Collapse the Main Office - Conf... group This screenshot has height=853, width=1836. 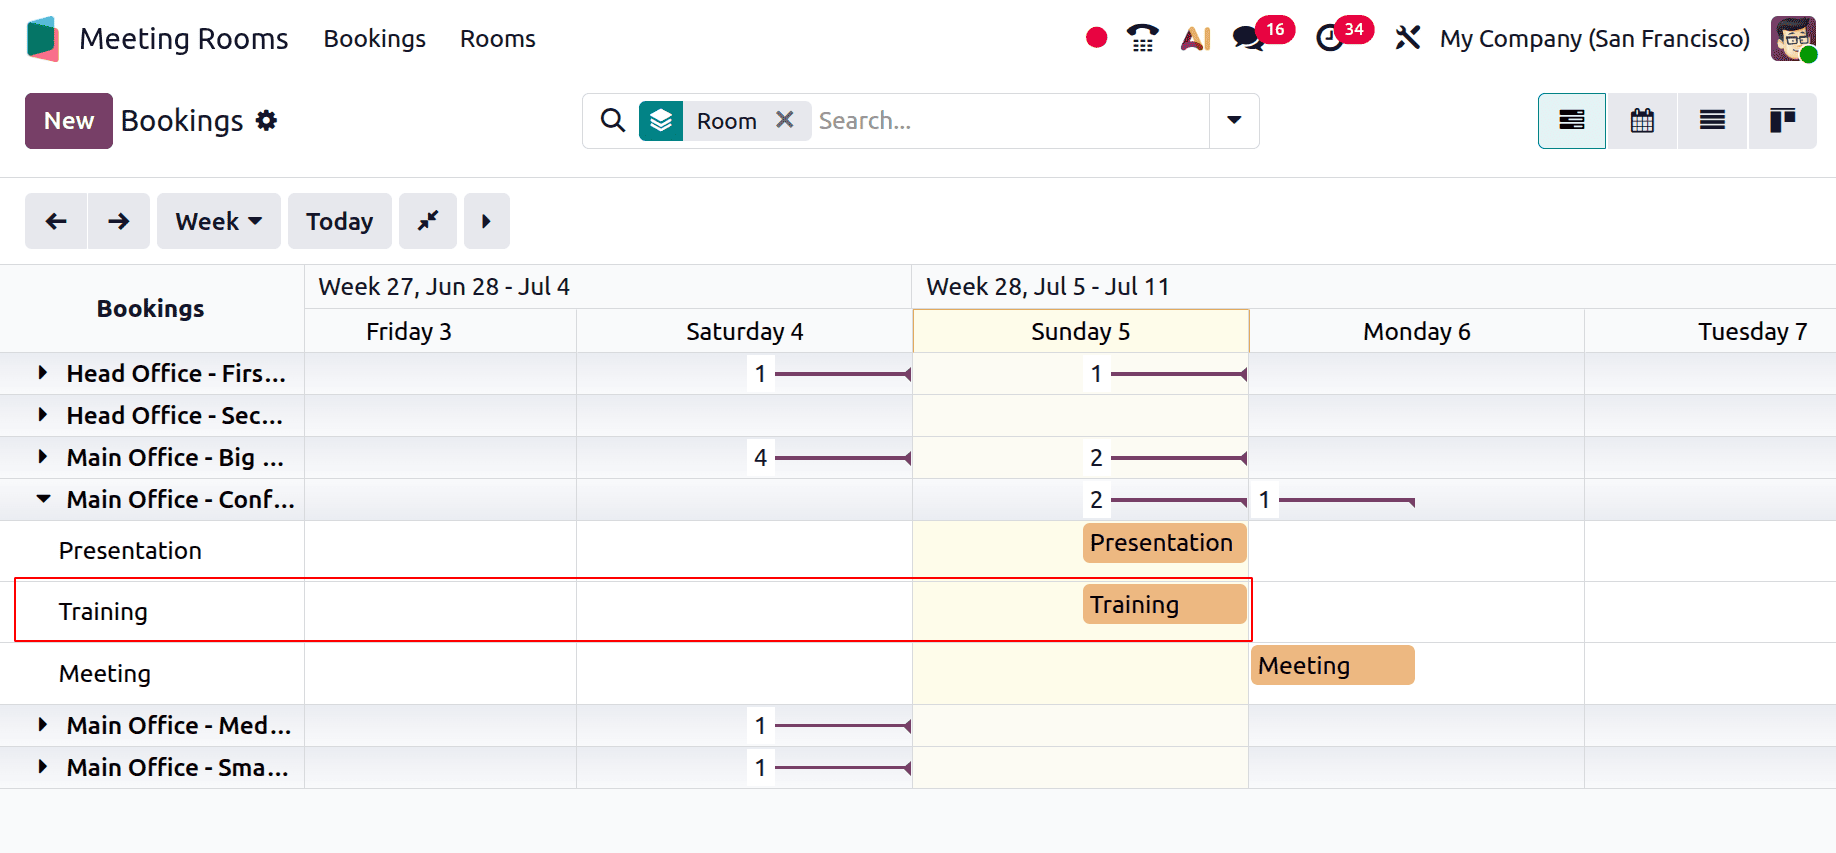43,499
